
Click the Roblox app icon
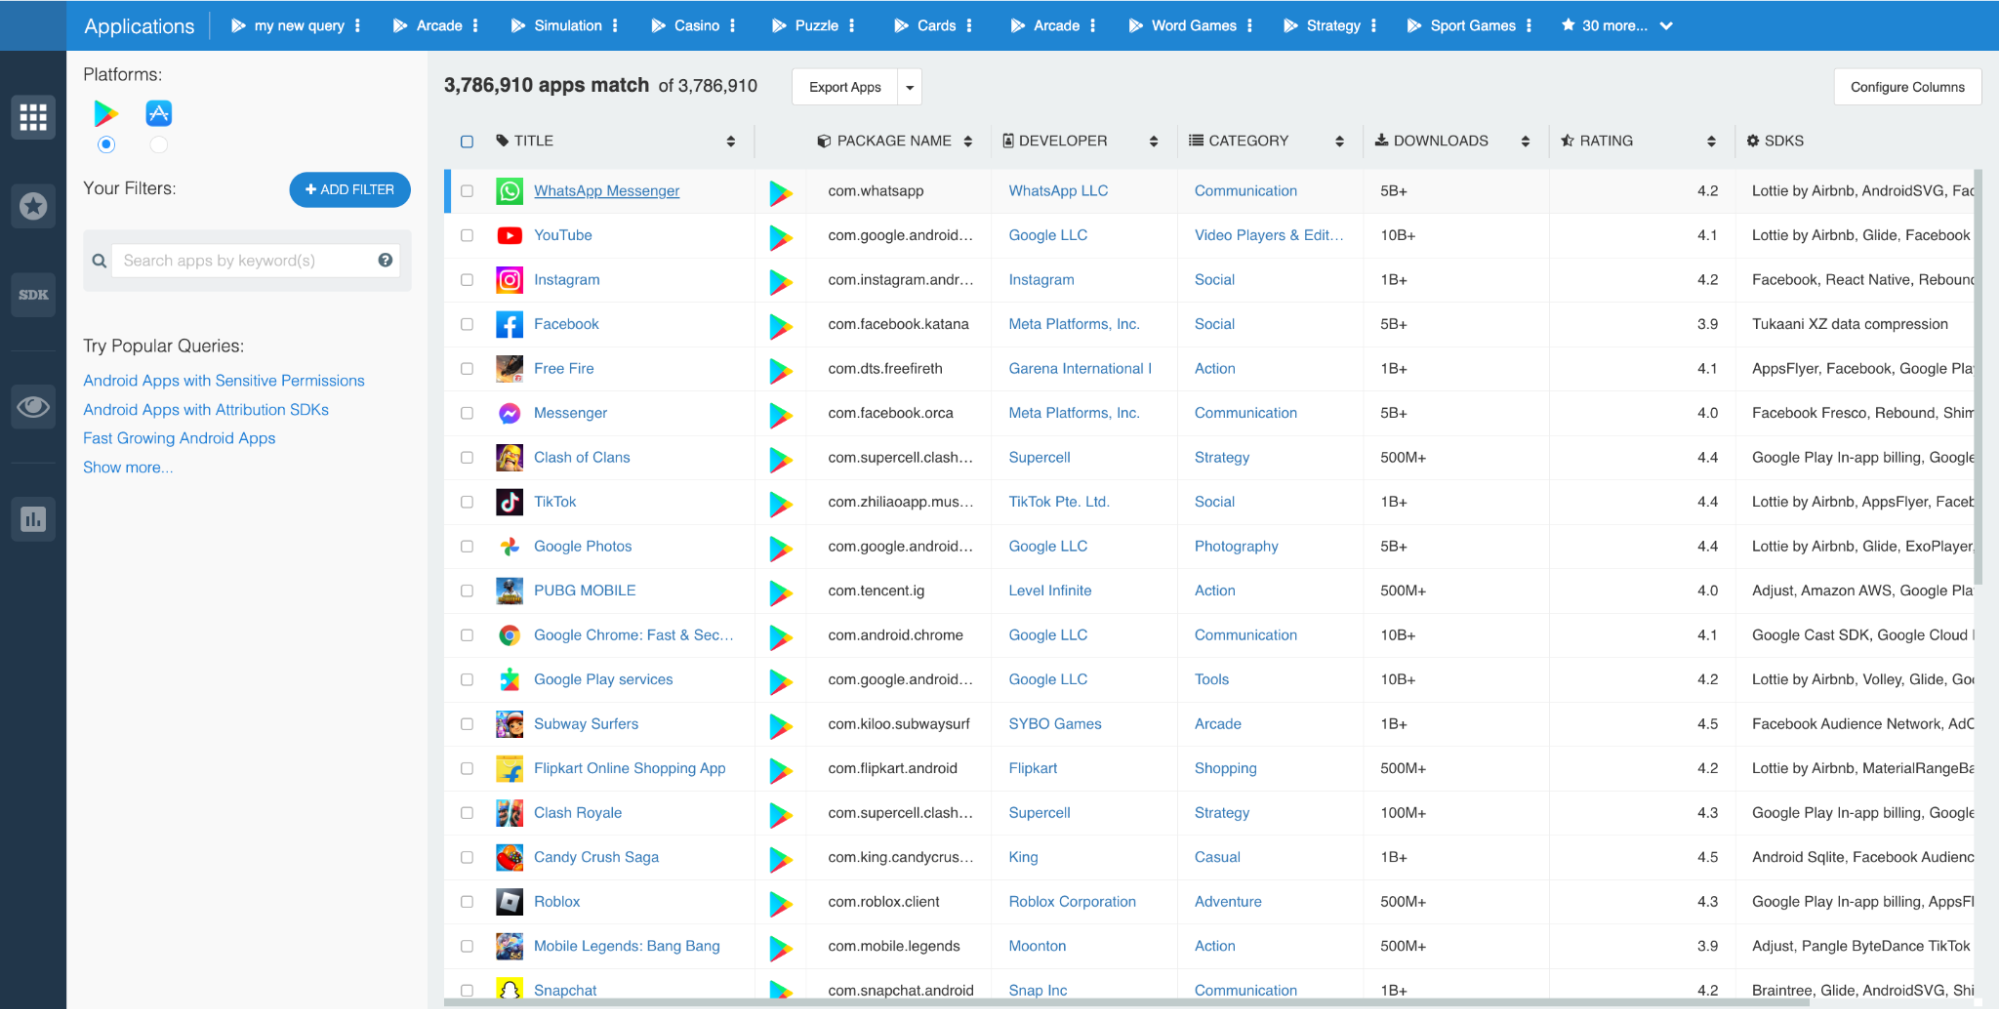509,902
